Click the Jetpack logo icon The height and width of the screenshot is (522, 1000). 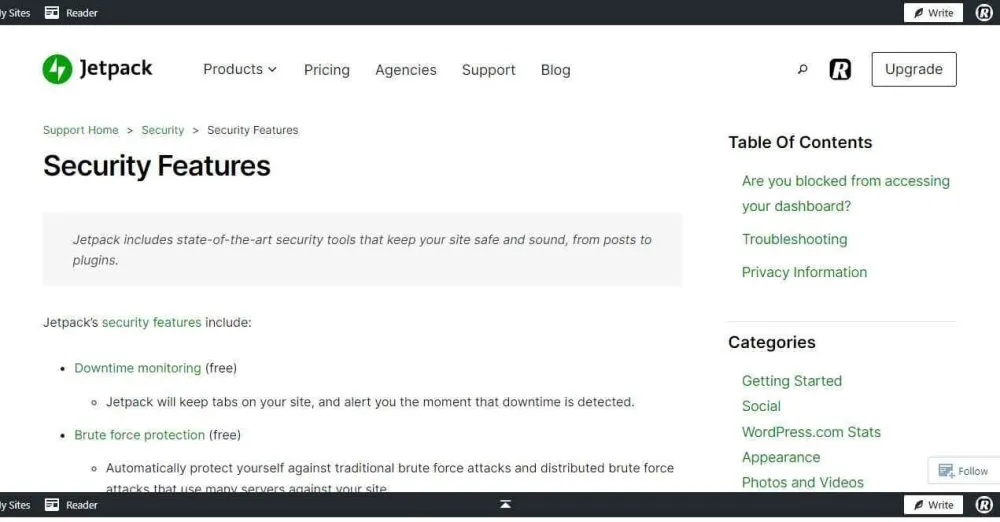(x=57, y=69)
